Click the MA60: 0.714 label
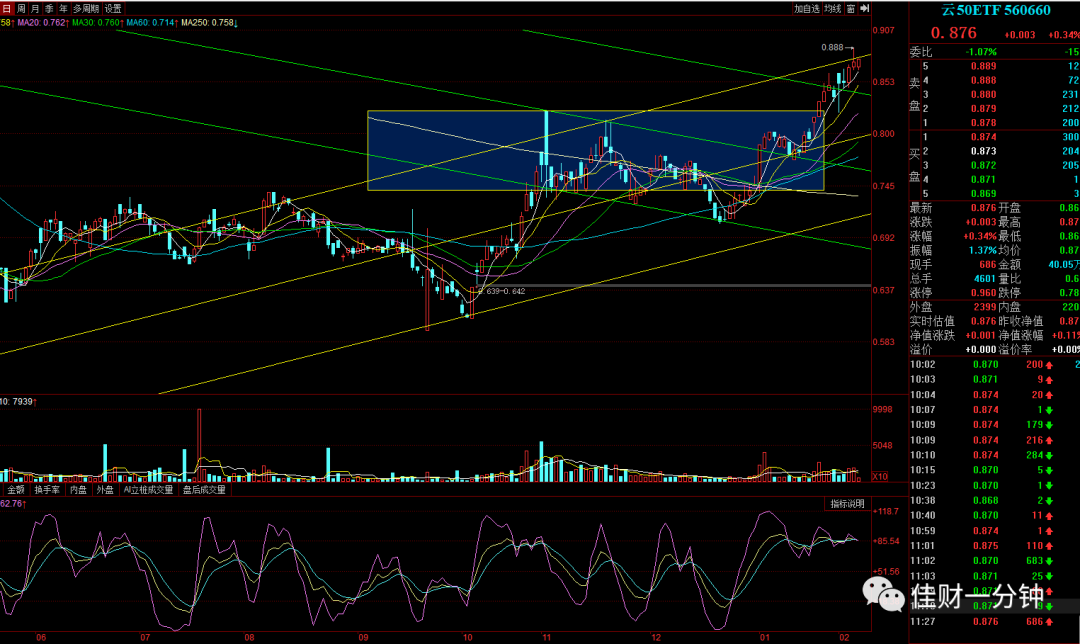Screen dimensions: 1080x644 coord(152,23)
